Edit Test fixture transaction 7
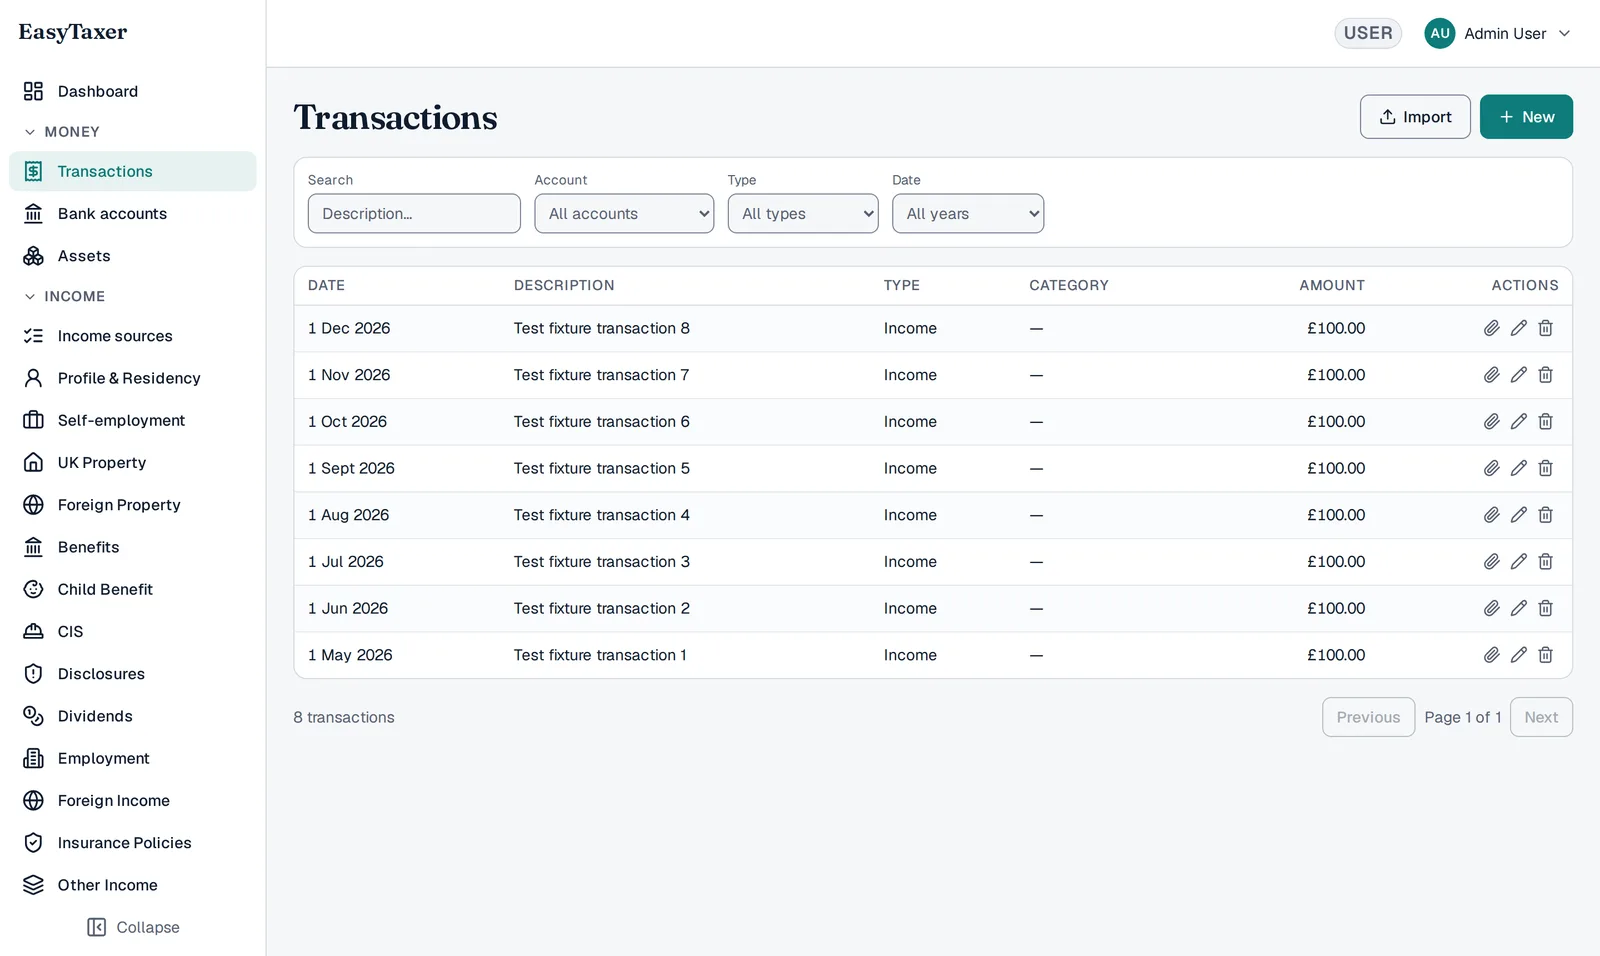Screen dimensions: 1600x956 point(1518,375)
